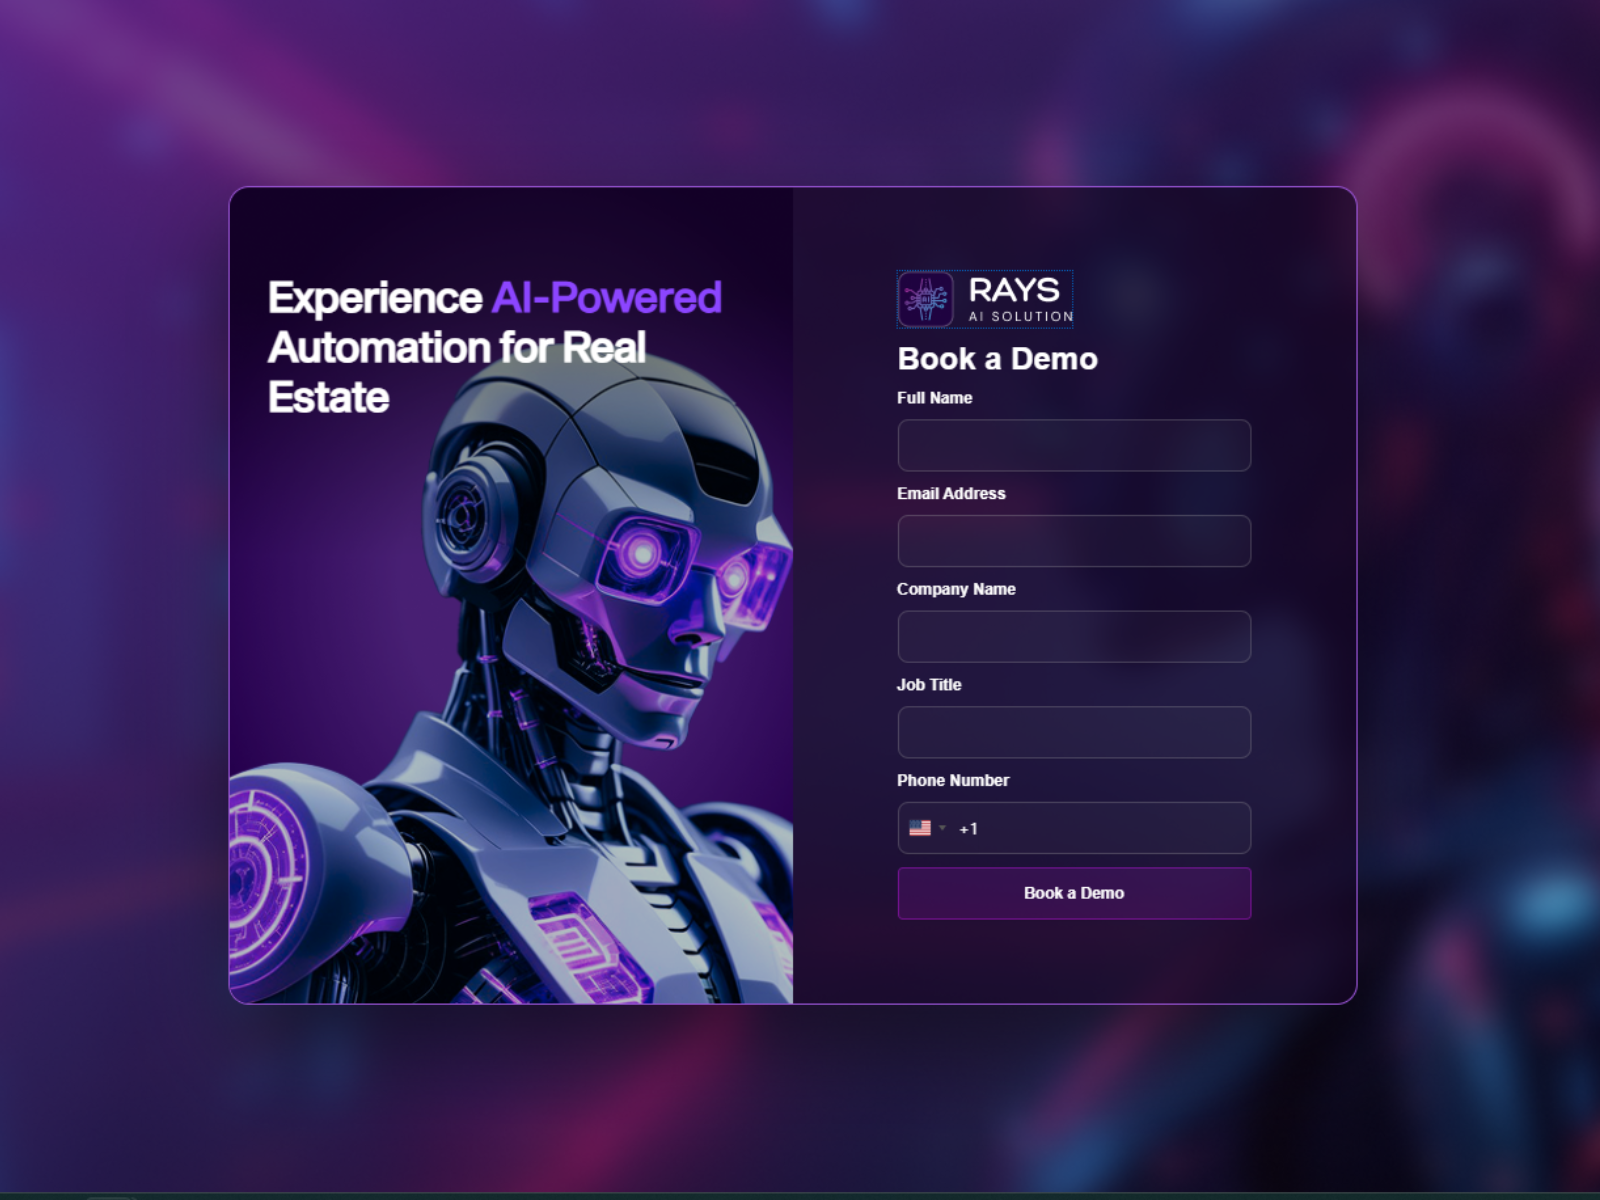Click the Book a Demo heading

click(x=998, y=358)
